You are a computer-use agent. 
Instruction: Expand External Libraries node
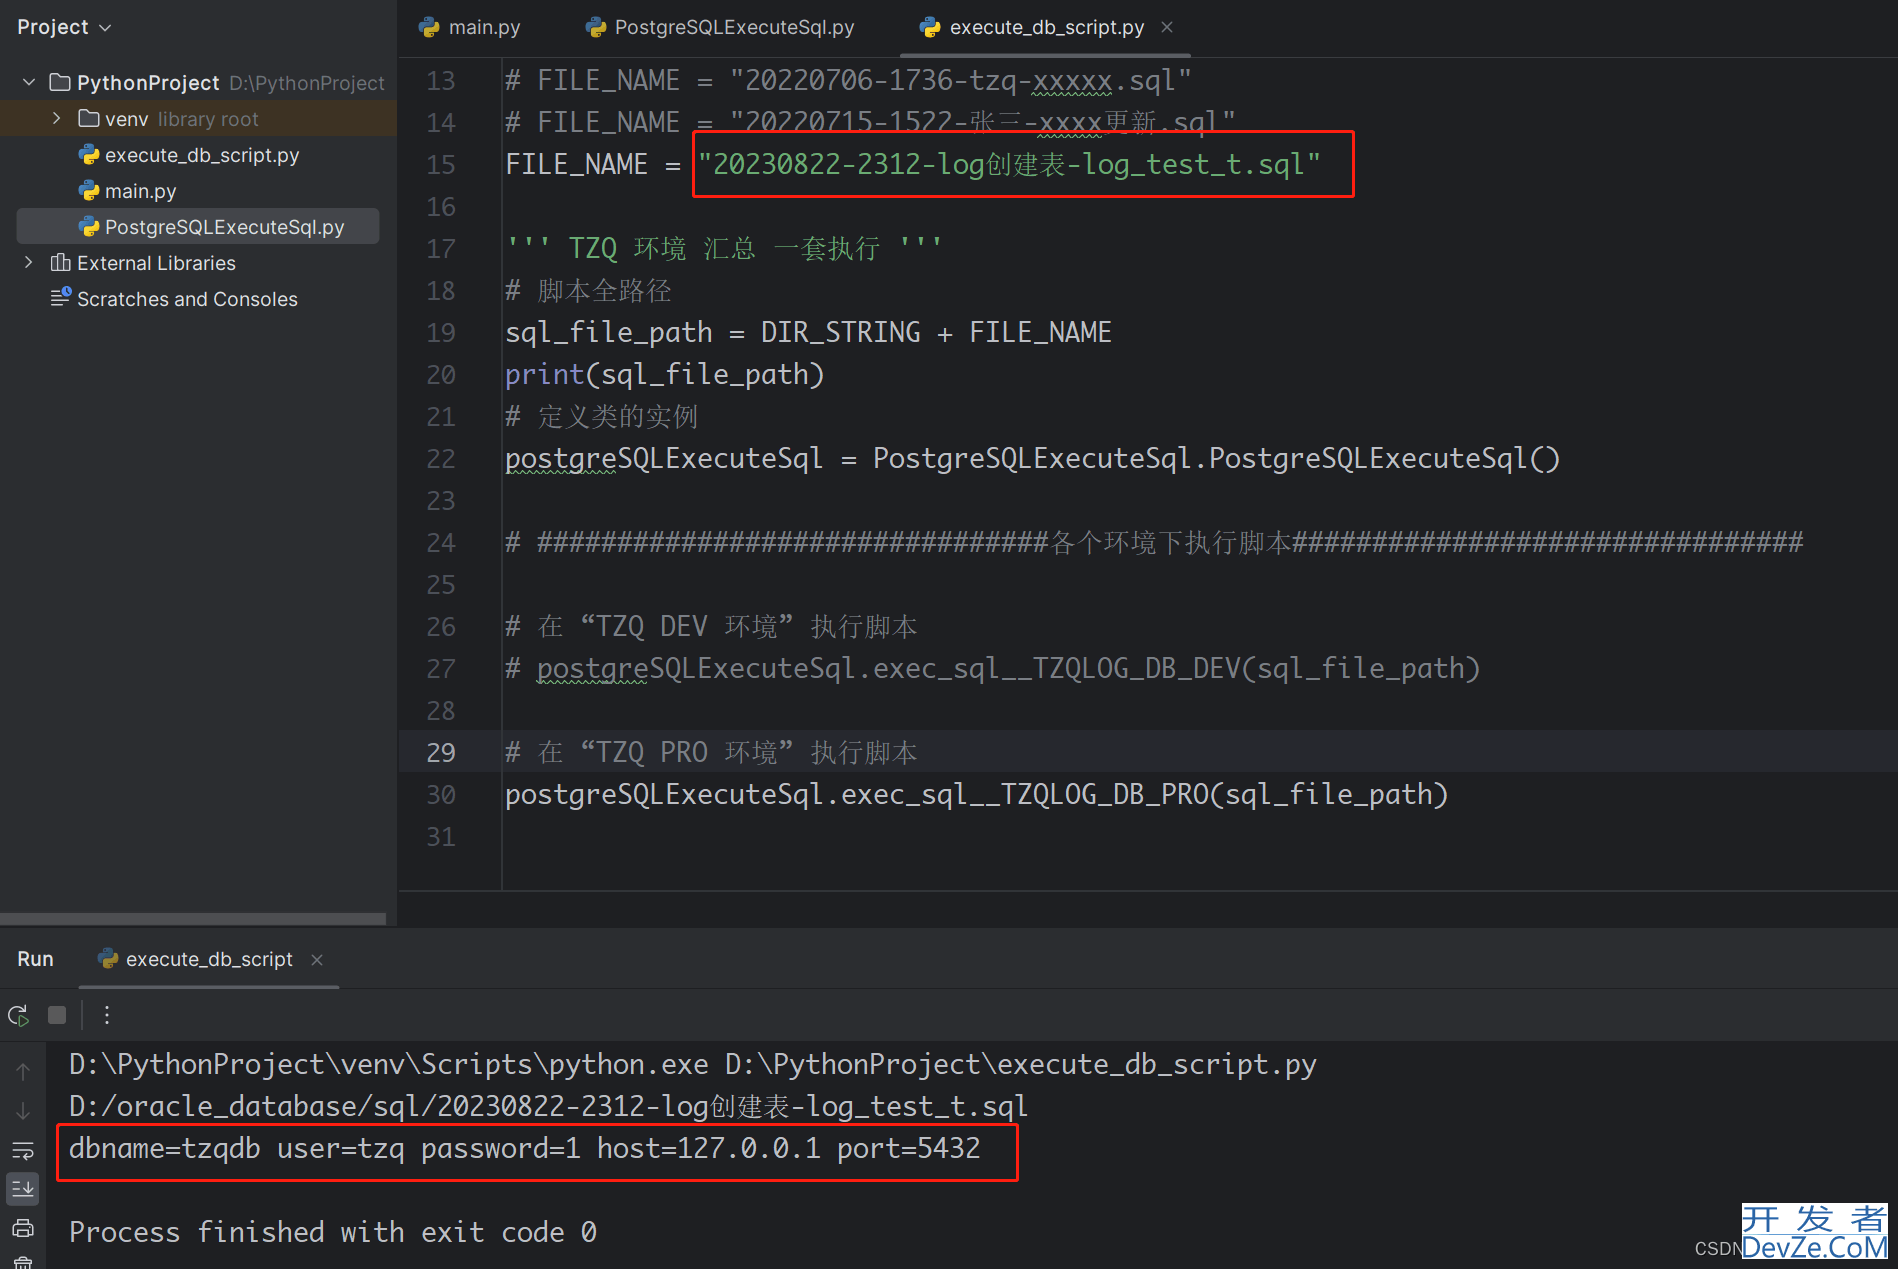(29, 262)
